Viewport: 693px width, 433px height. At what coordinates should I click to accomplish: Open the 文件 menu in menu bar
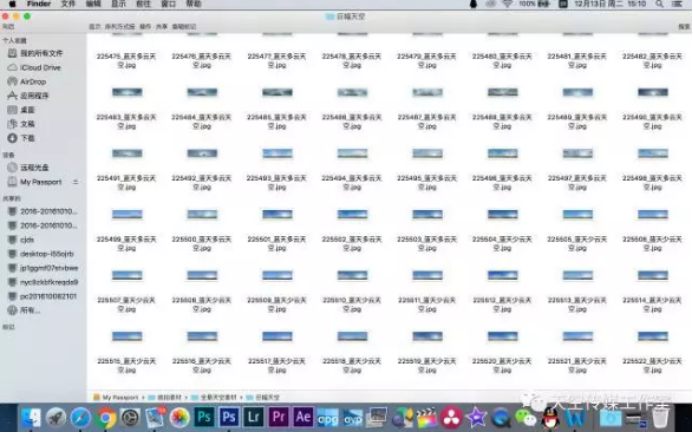point(67,5)
